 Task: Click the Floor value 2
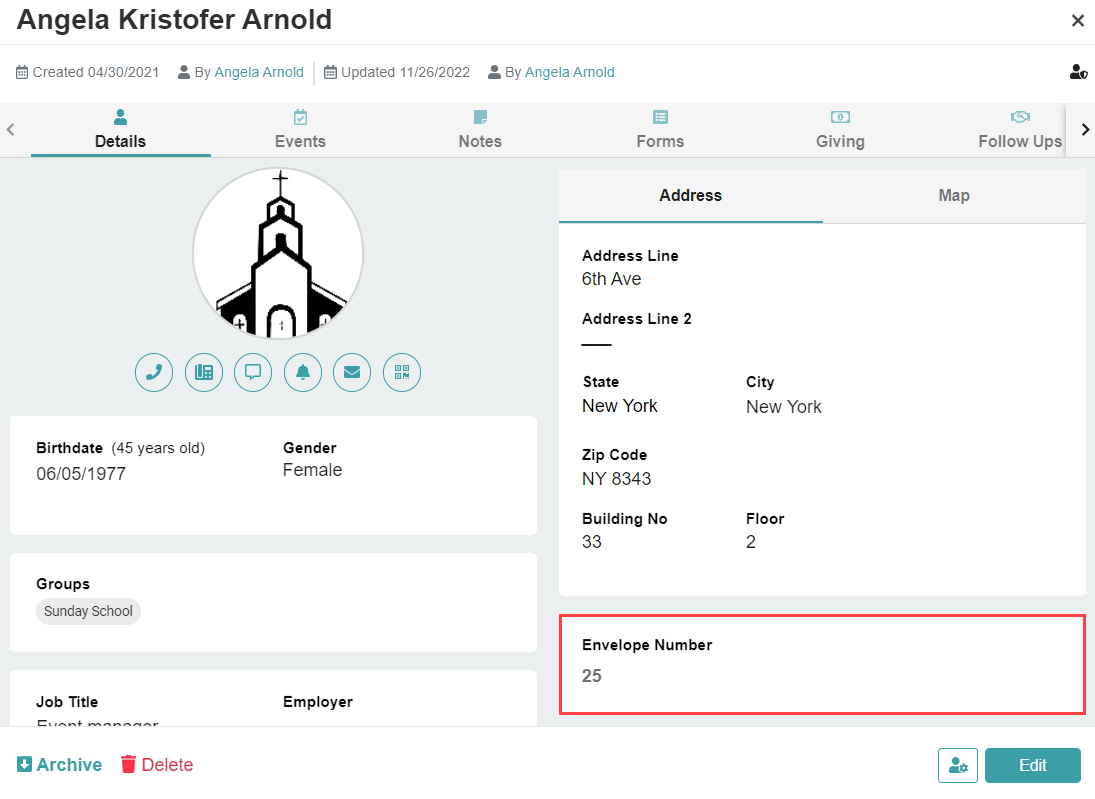click(751, 542)
